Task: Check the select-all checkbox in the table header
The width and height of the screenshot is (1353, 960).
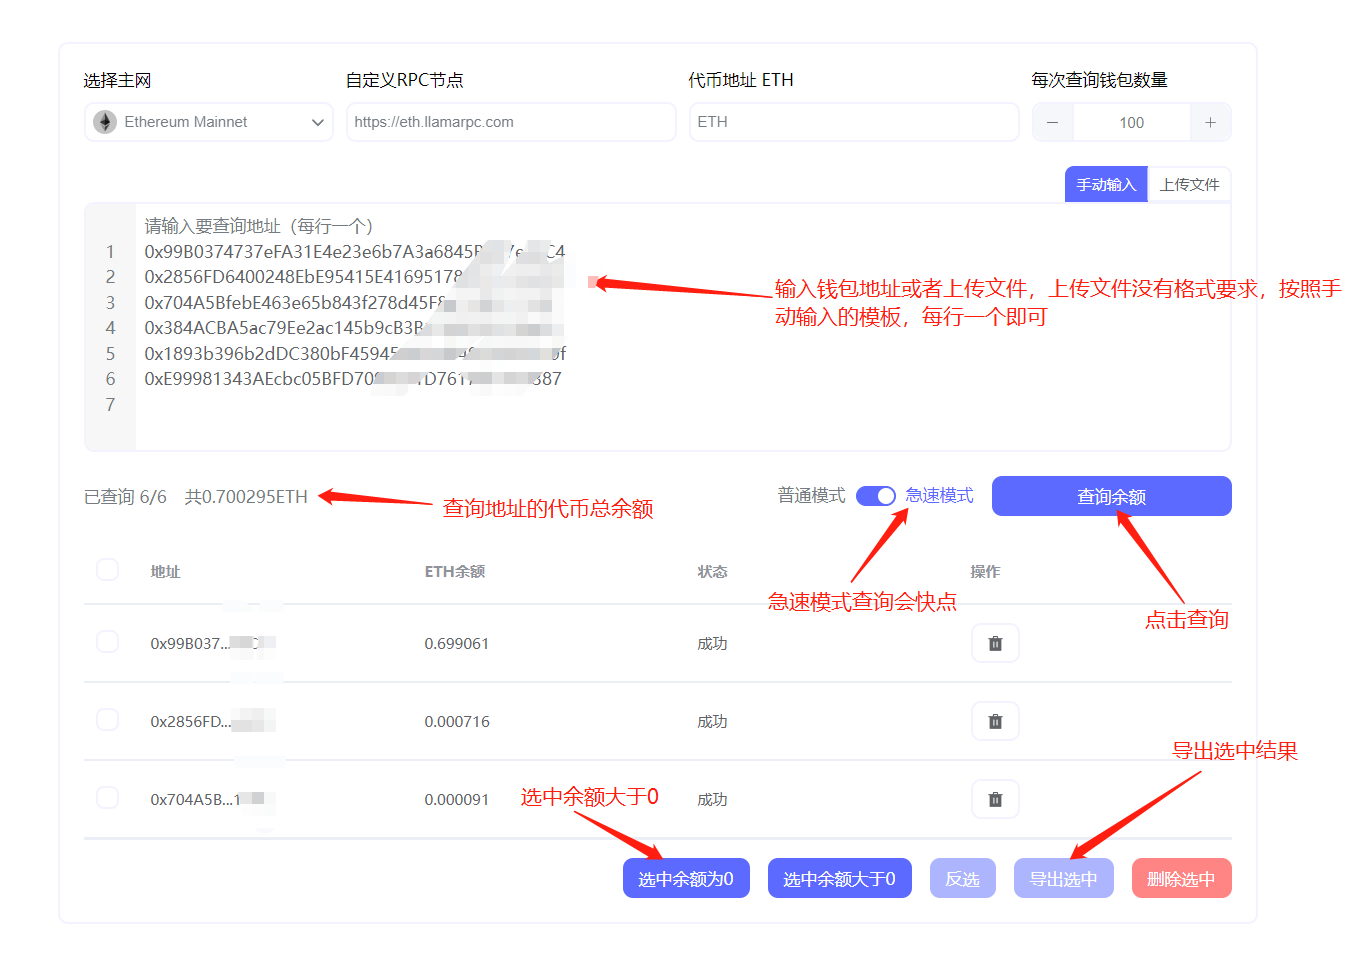Action: (x=107, y=569)
